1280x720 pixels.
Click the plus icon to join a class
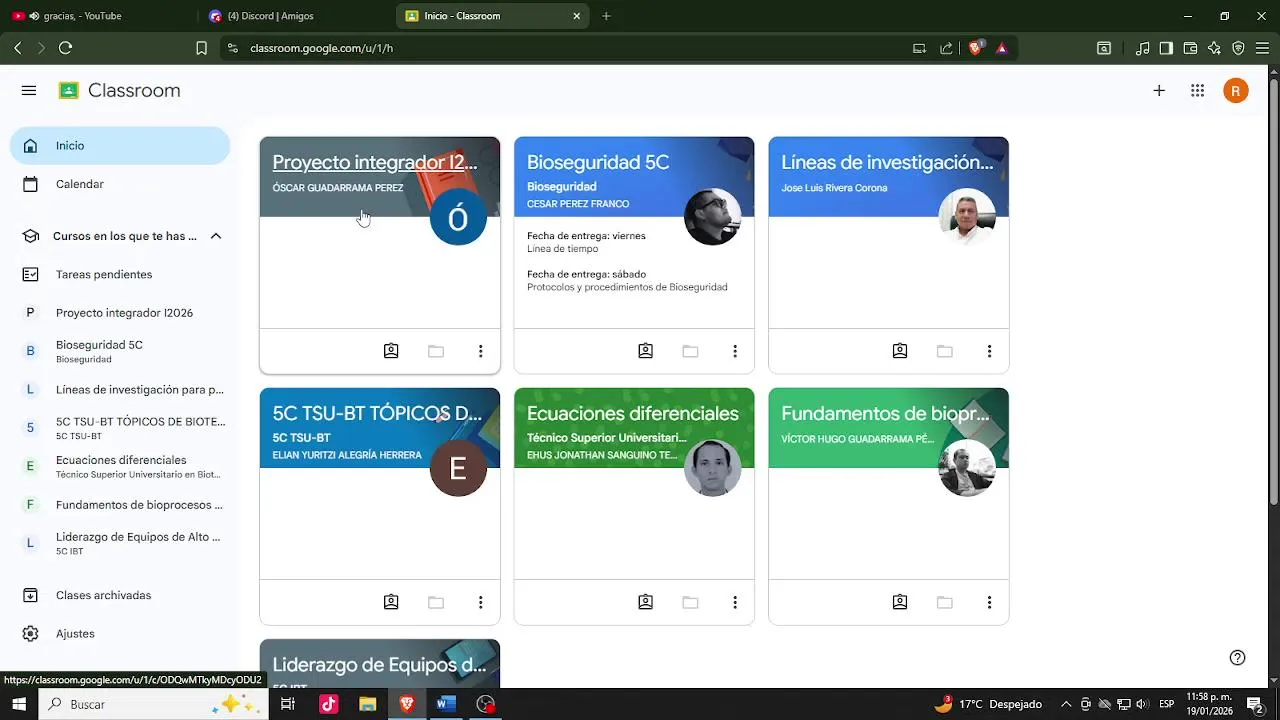[x=1159, y=91]
